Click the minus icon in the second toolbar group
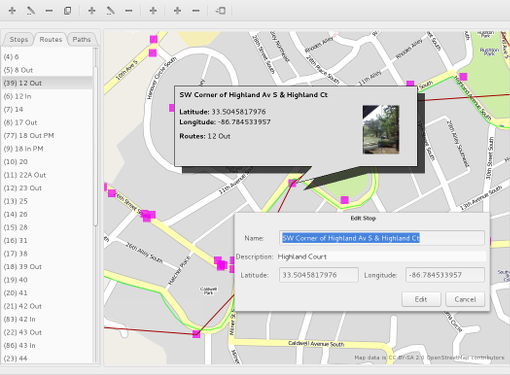510x375 pixels. [129, 11]
